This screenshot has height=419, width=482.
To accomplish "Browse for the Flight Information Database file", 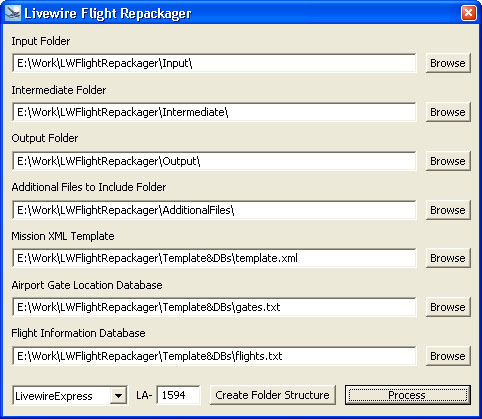I will [448, 356].
